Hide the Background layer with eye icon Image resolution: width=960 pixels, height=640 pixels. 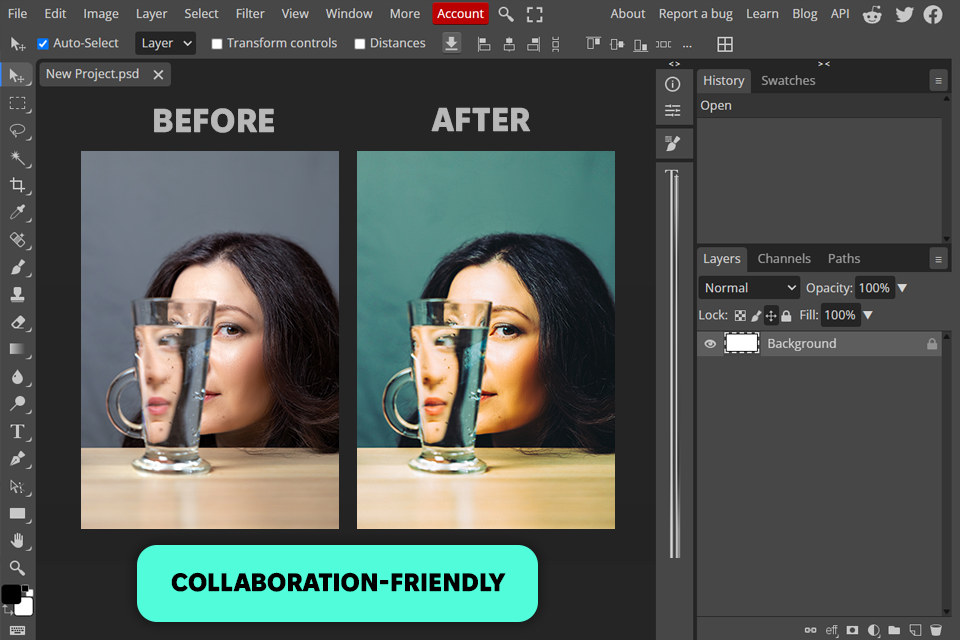[710, 344]
